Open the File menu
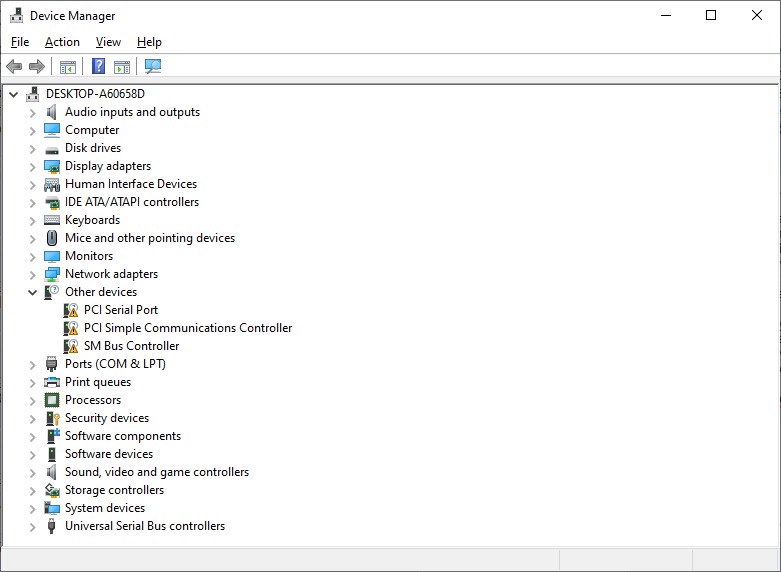 tap(20, 42)
